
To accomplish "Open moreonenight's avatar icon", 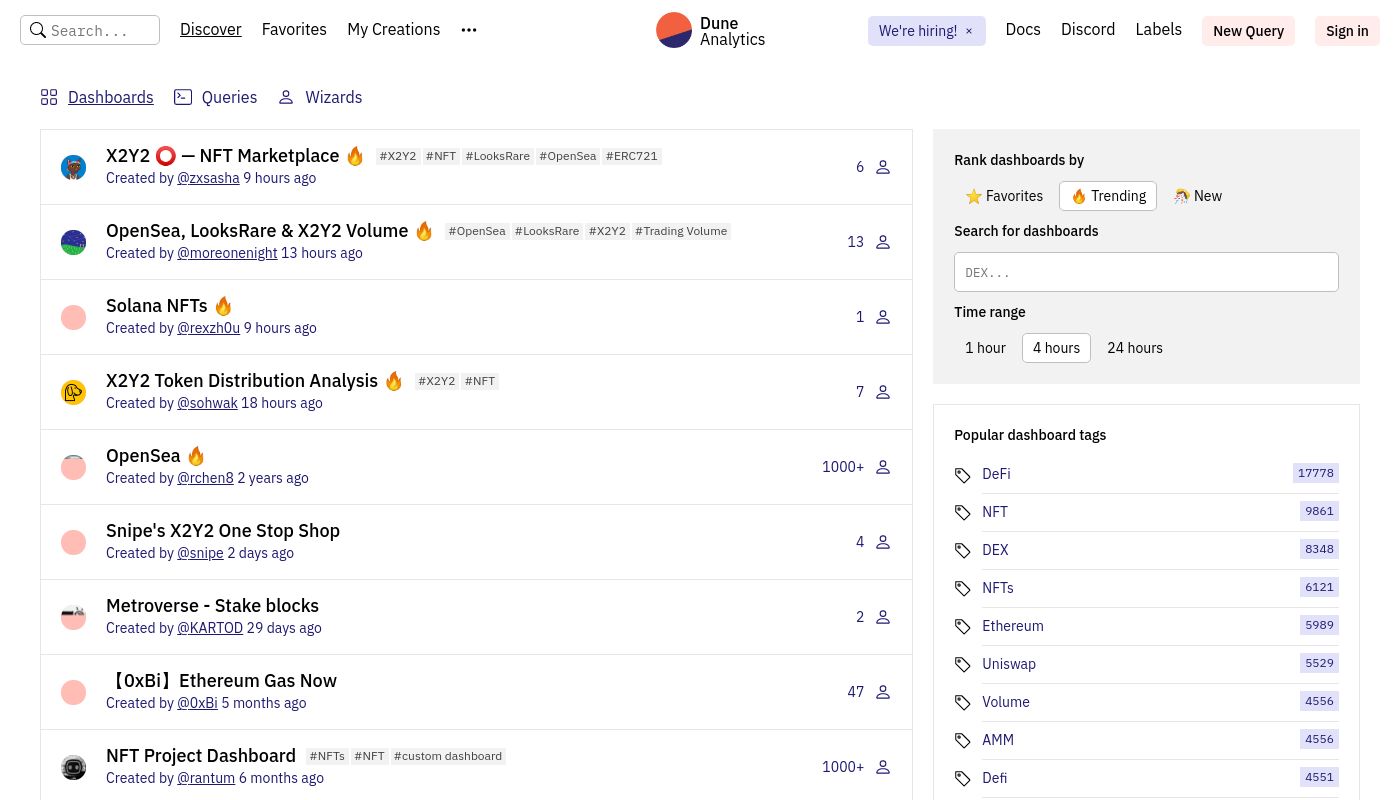I will coord(73,242).
